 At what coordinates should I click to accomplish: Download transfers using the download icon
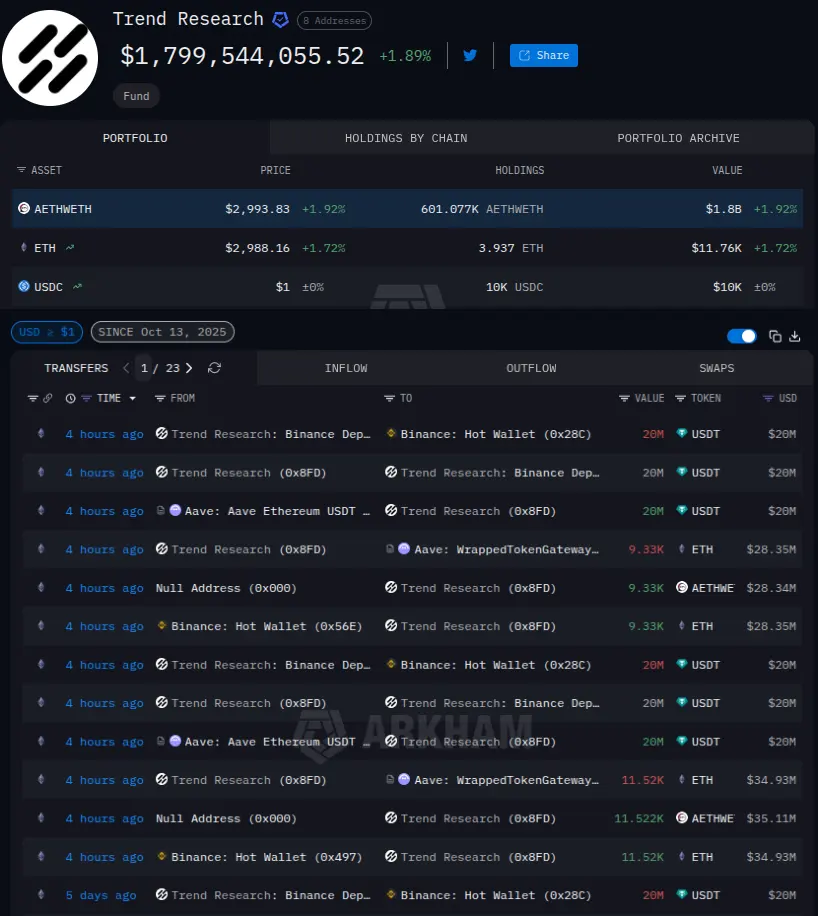(796, 336)
